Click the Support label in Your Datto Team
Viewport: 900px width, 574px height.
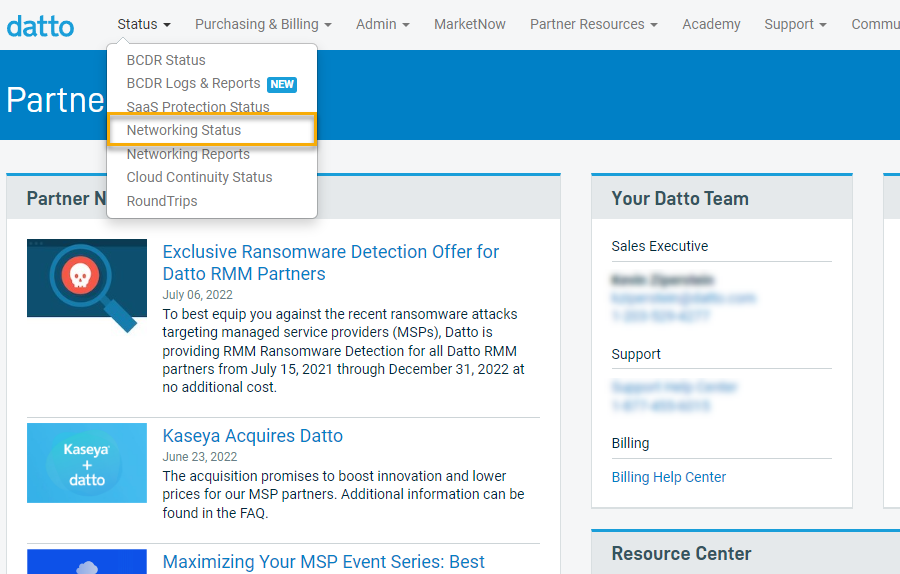pos(636,354)
